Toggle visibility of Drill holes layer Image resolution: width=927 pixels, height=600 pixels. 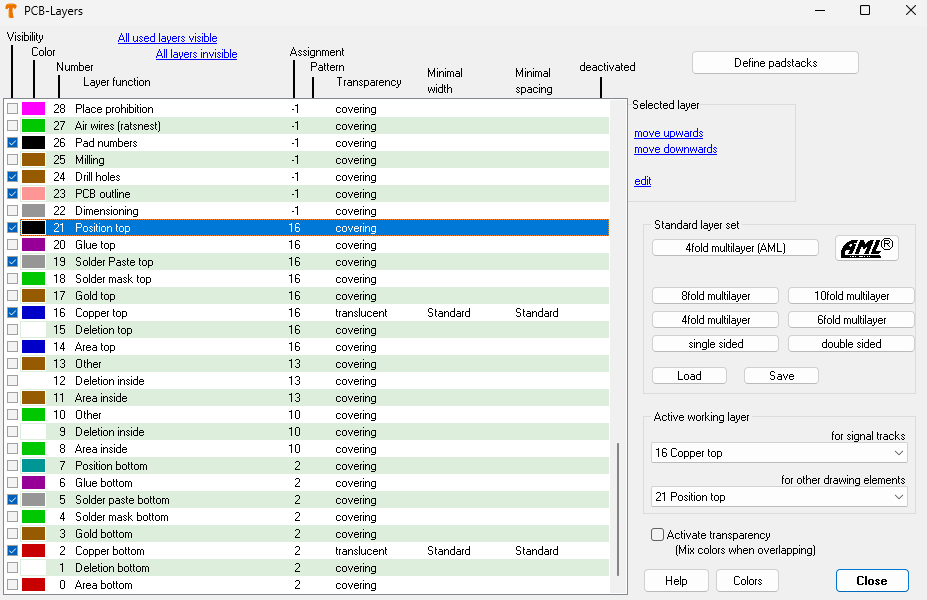(12, 177)
